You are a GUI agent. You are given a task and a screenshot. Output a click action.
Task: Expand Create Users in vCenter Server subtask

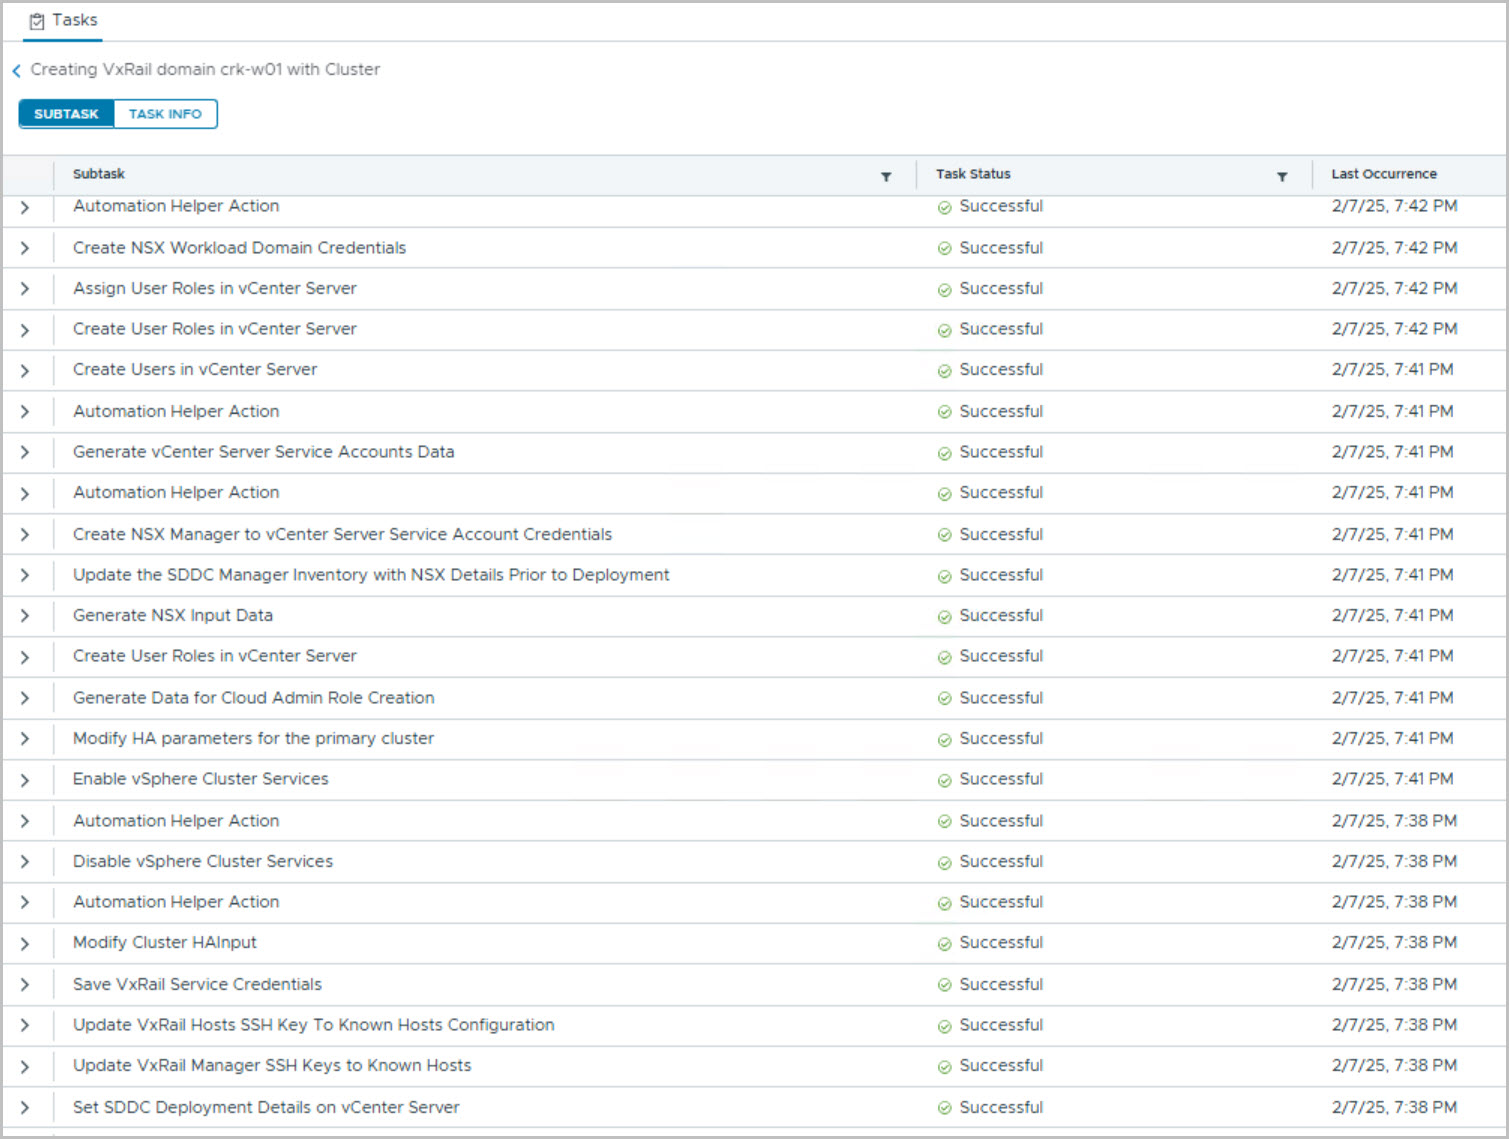[x=25, y=371]
